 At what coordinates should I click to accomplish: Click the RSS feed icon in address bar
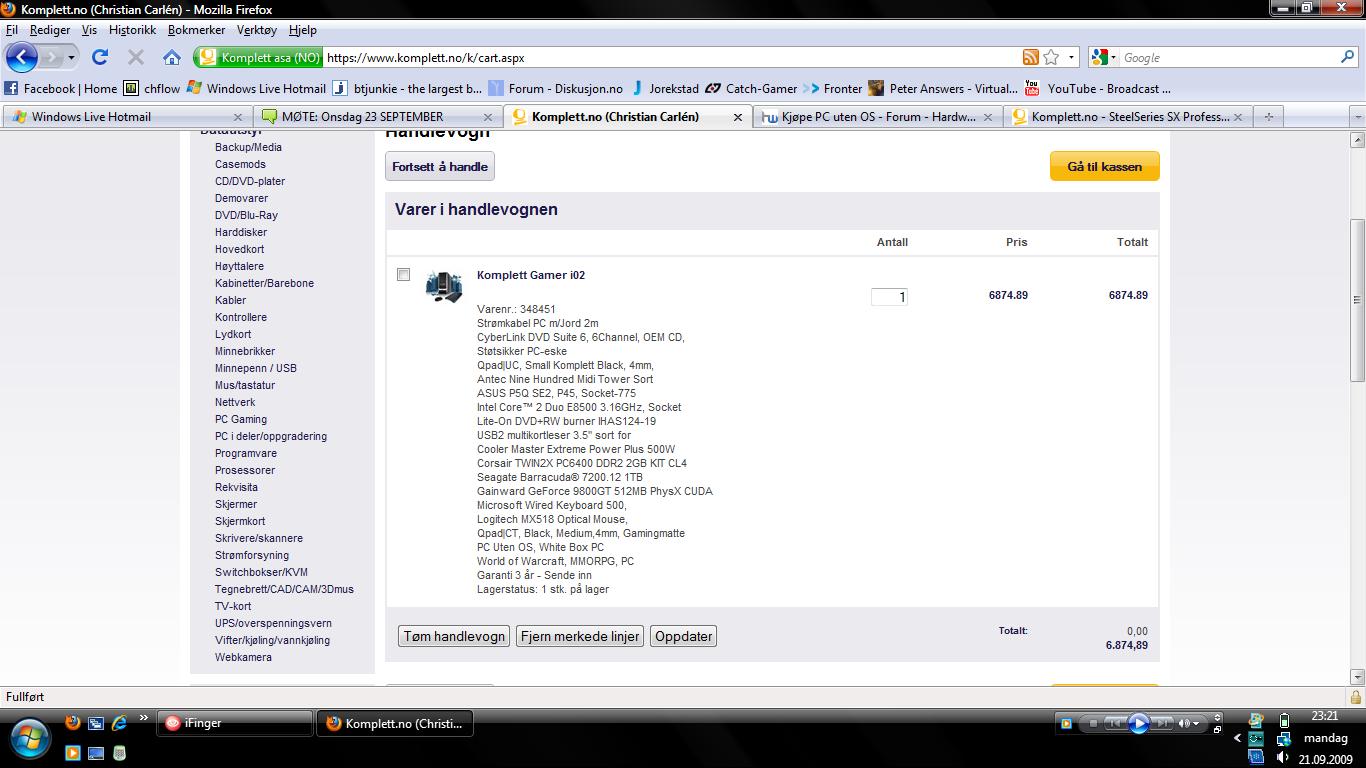[1030, 57]
